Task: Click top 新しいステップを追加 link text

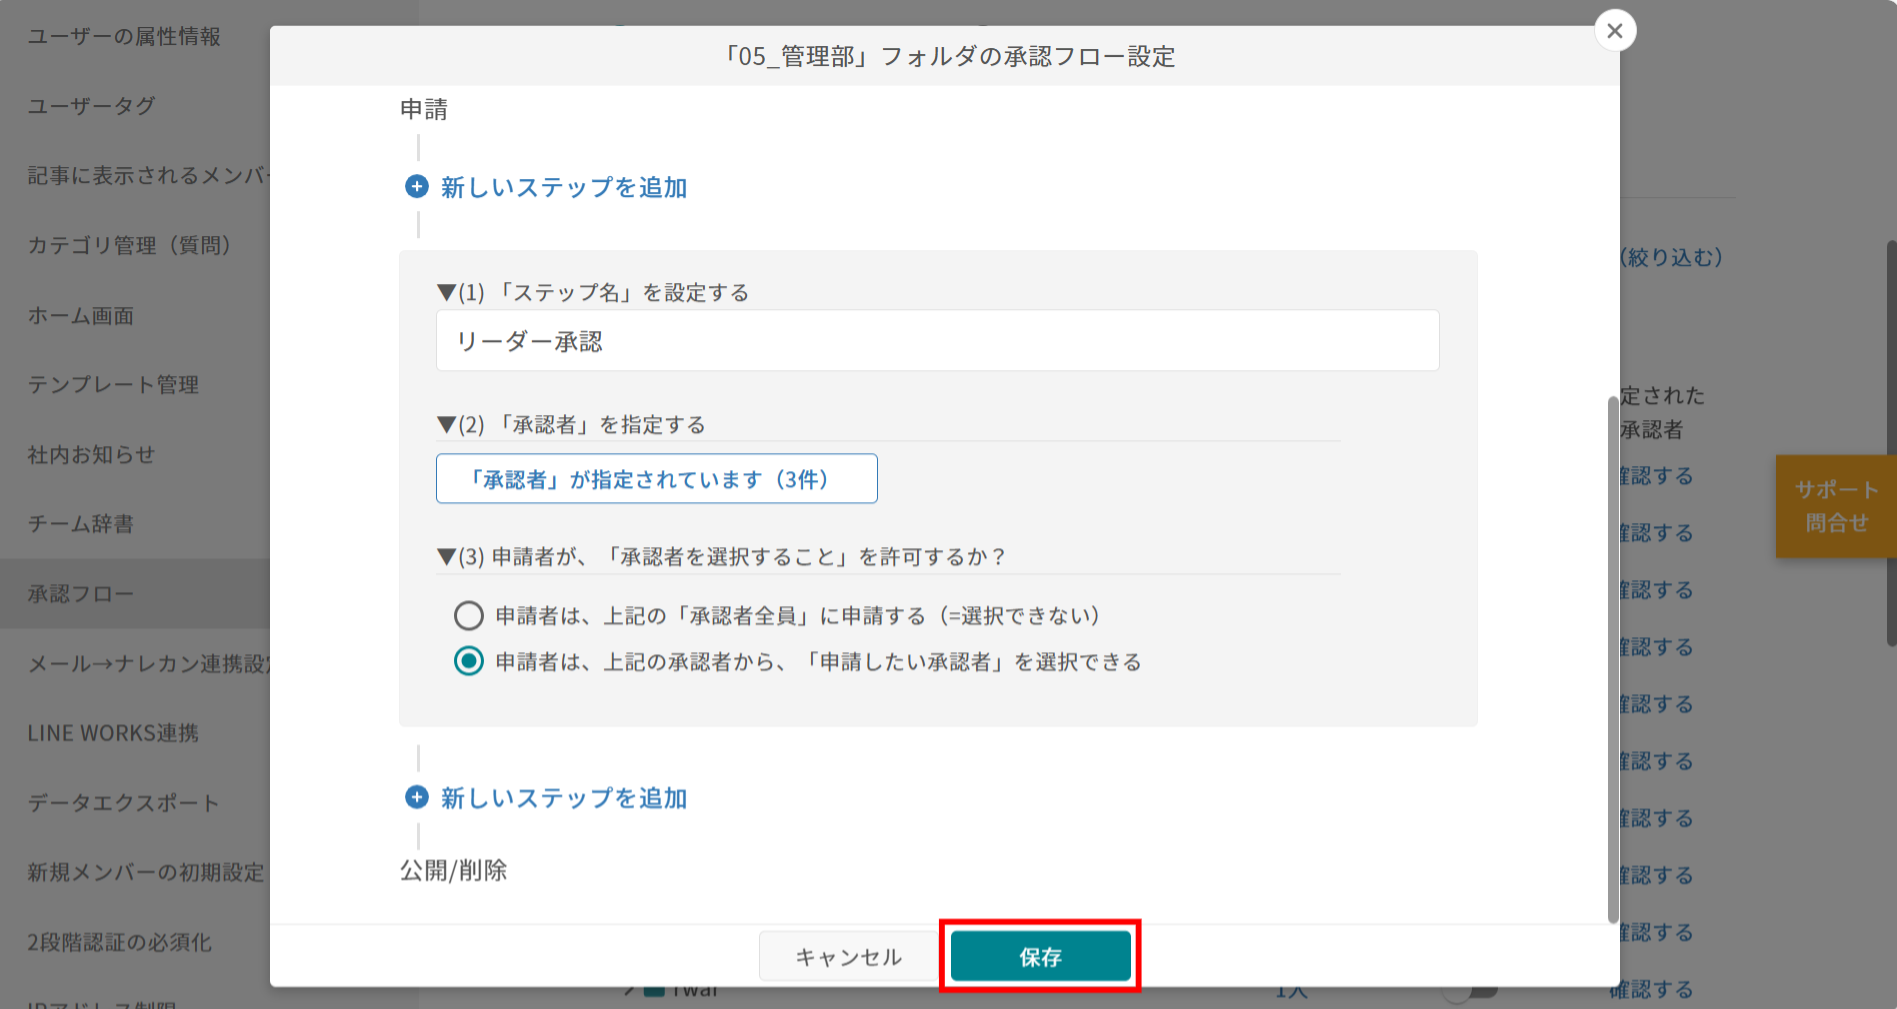Action: tap(563, 188)
